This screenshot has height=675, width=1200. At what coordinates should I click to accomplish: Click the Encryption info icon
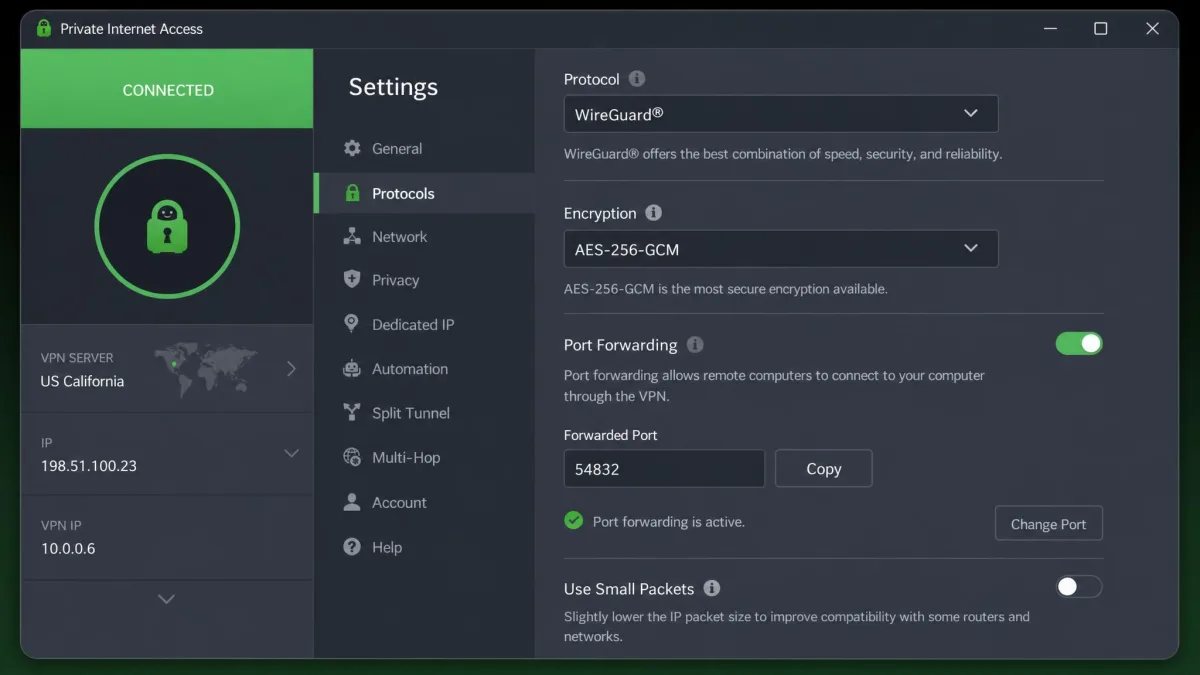tap(653, 213)
